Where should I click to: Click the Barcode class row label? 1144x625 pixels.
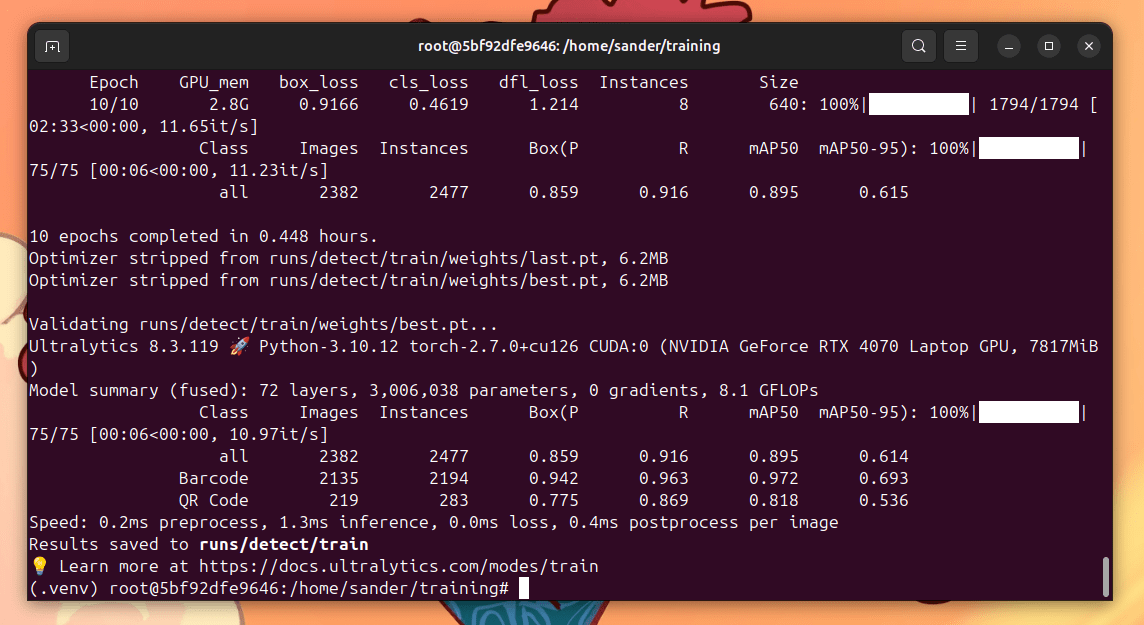pos(213,478)
